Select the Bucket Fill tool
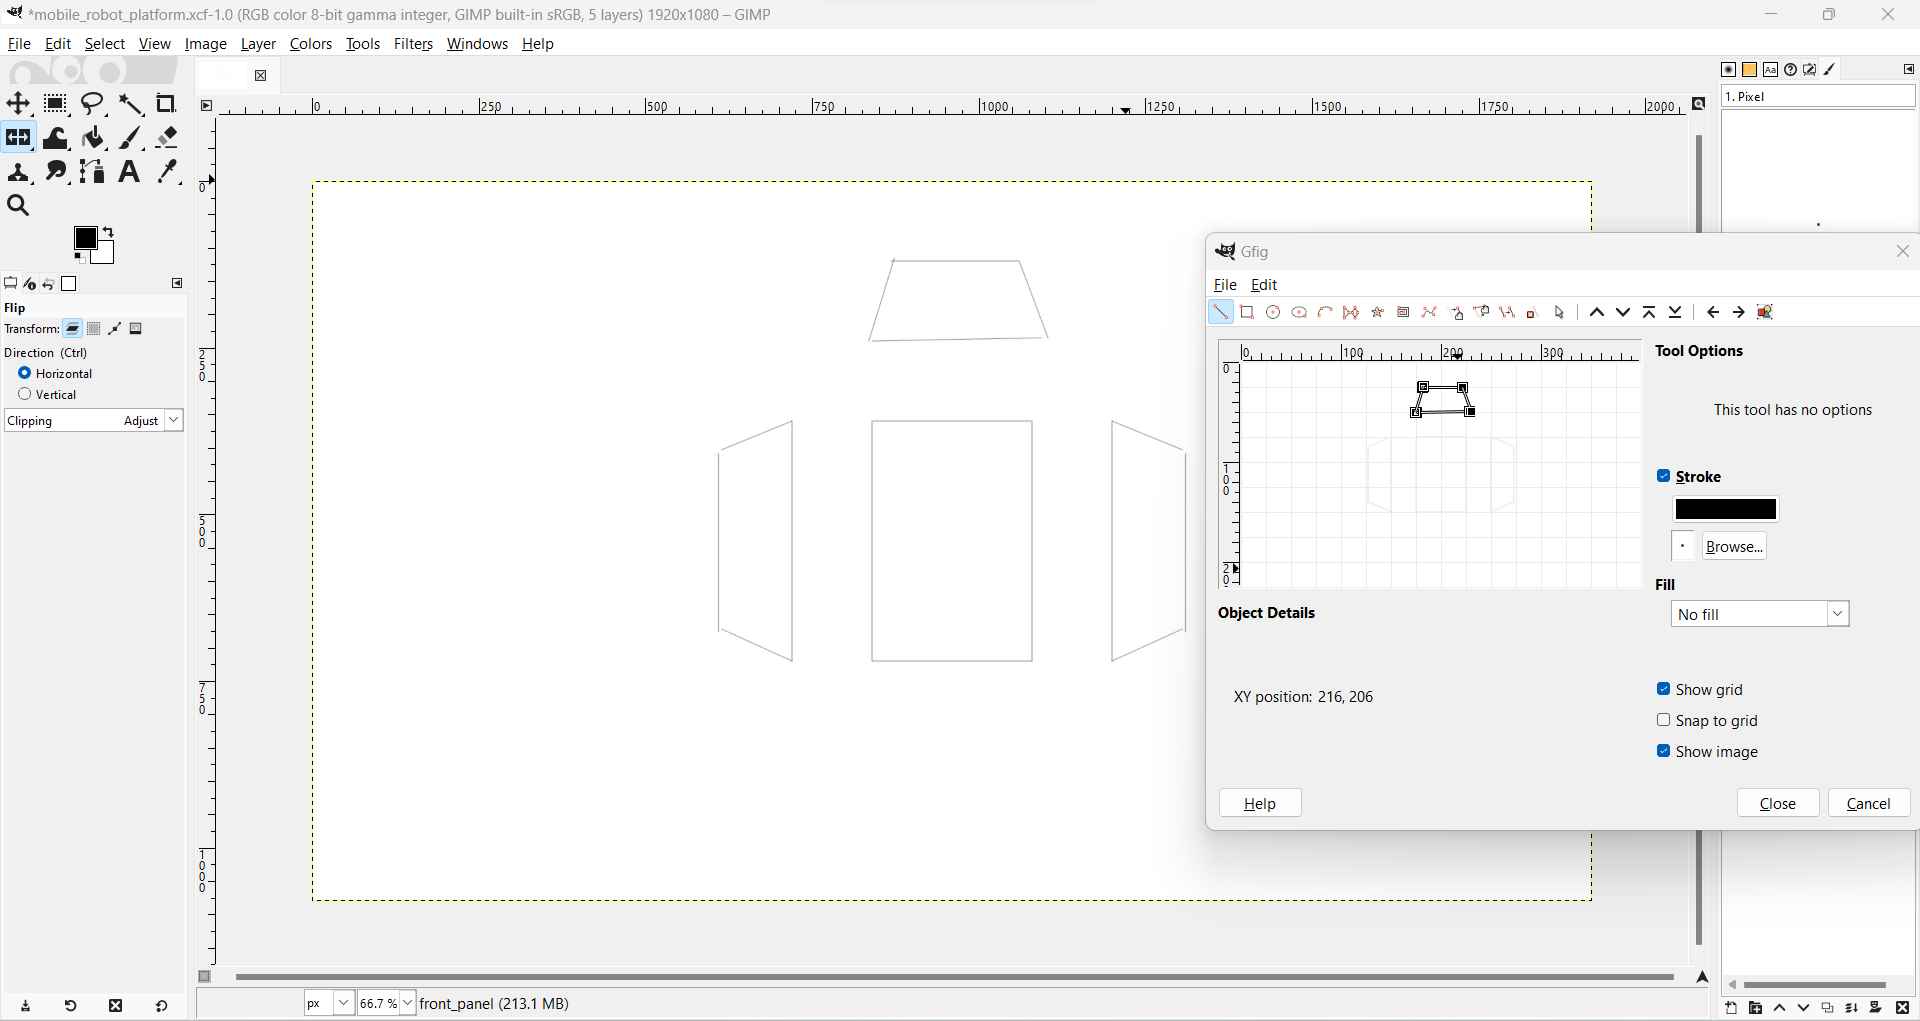Viewport: 1920px width, 1021px height. (x=93, y=138)
